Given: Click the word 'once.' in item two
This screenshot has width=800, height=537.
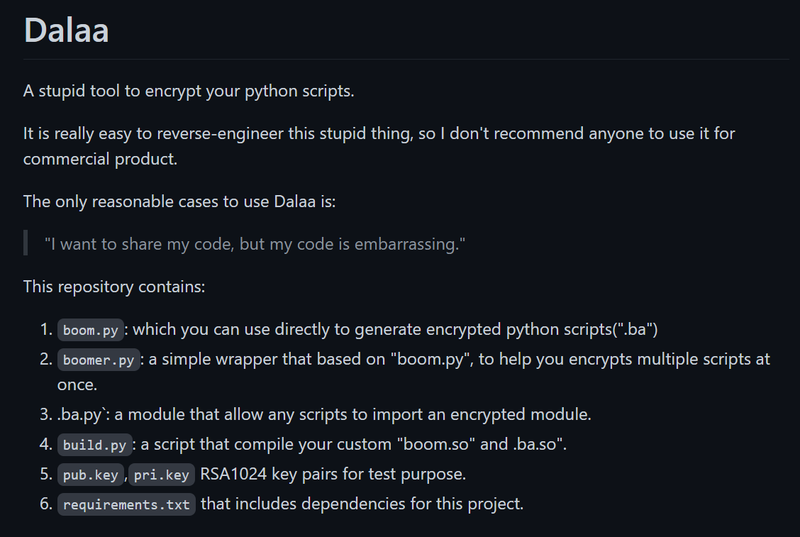Looking at the screenshot, I should [x=77, y=385].
